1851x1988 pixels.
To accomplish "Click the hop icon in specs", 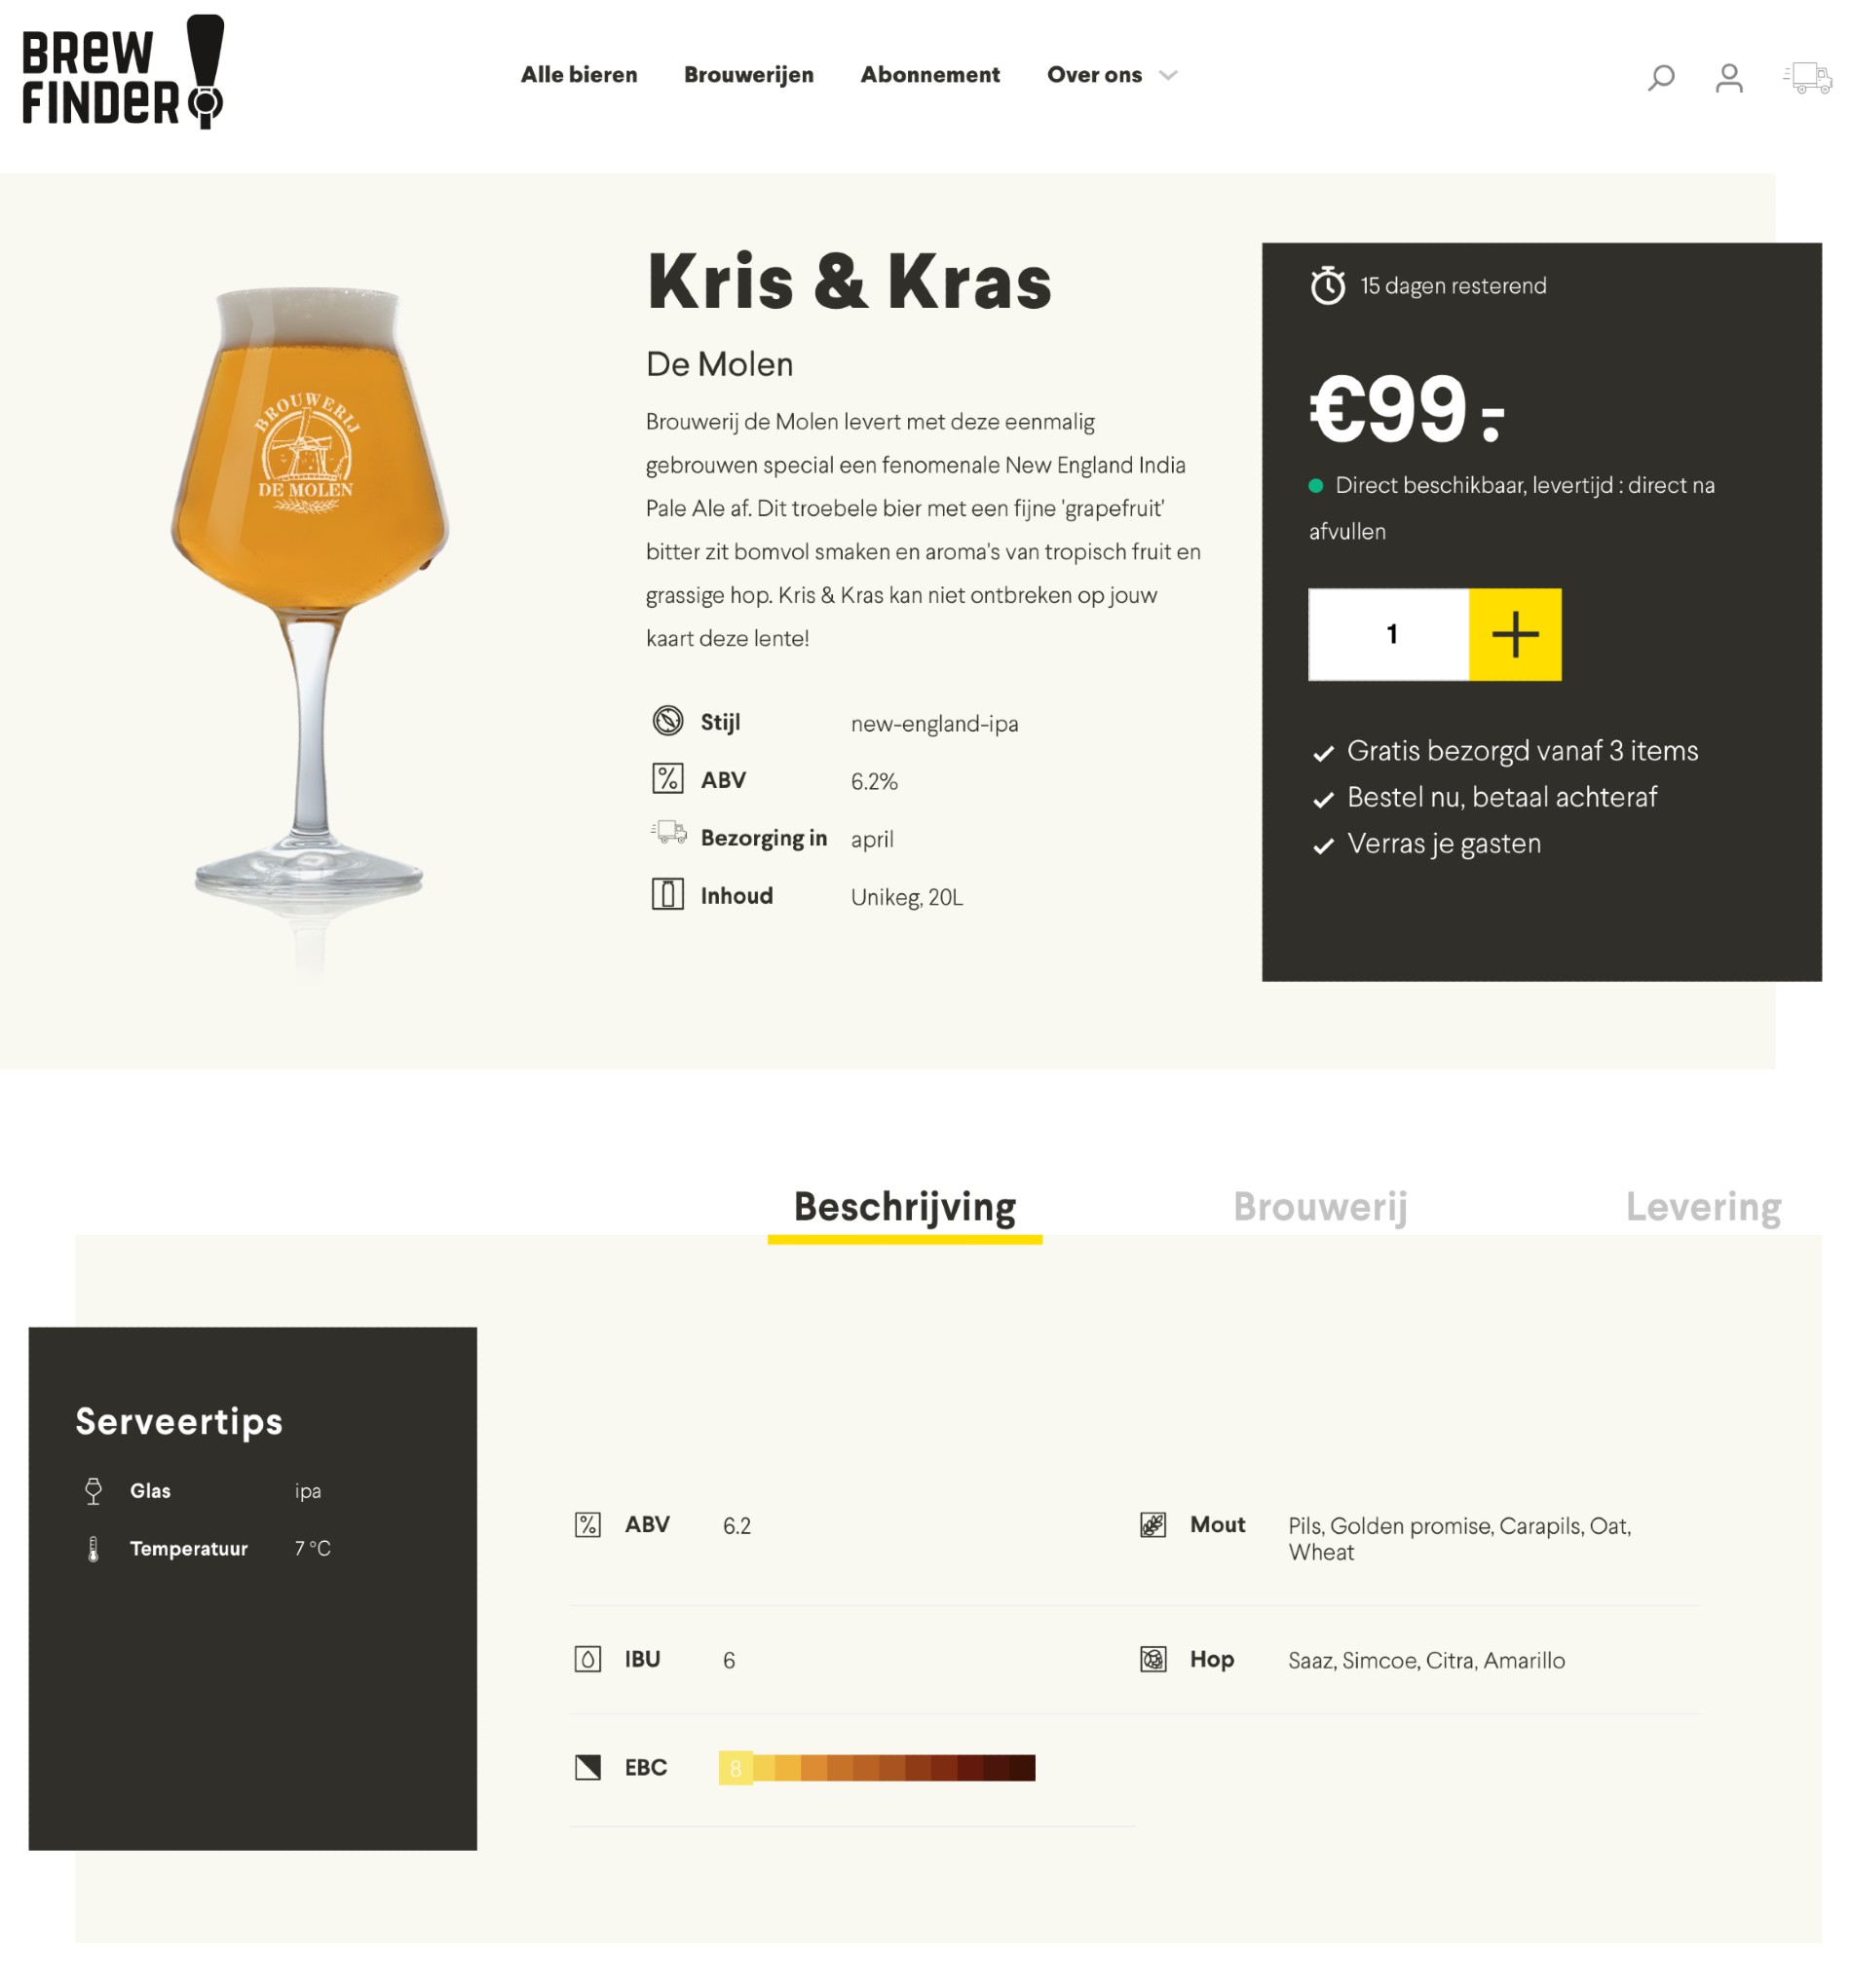I will 1152,1659.
